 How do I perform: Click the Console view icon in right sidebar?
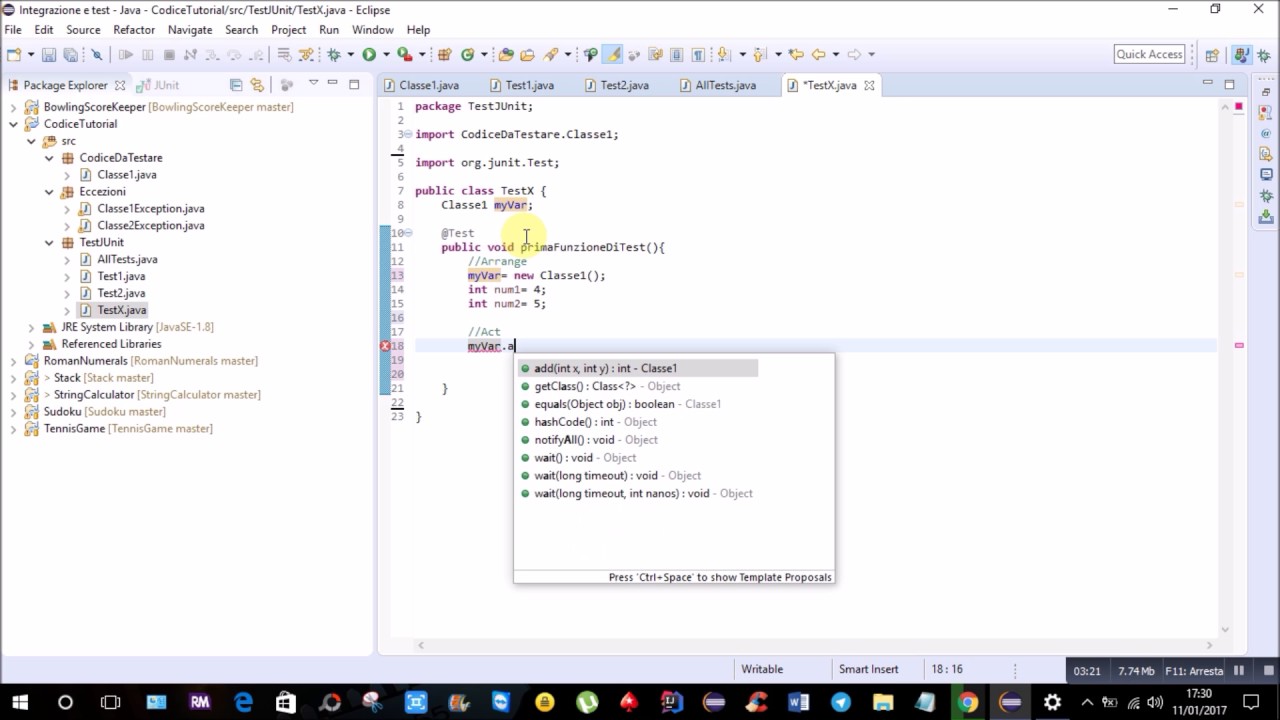point(1266,174)
